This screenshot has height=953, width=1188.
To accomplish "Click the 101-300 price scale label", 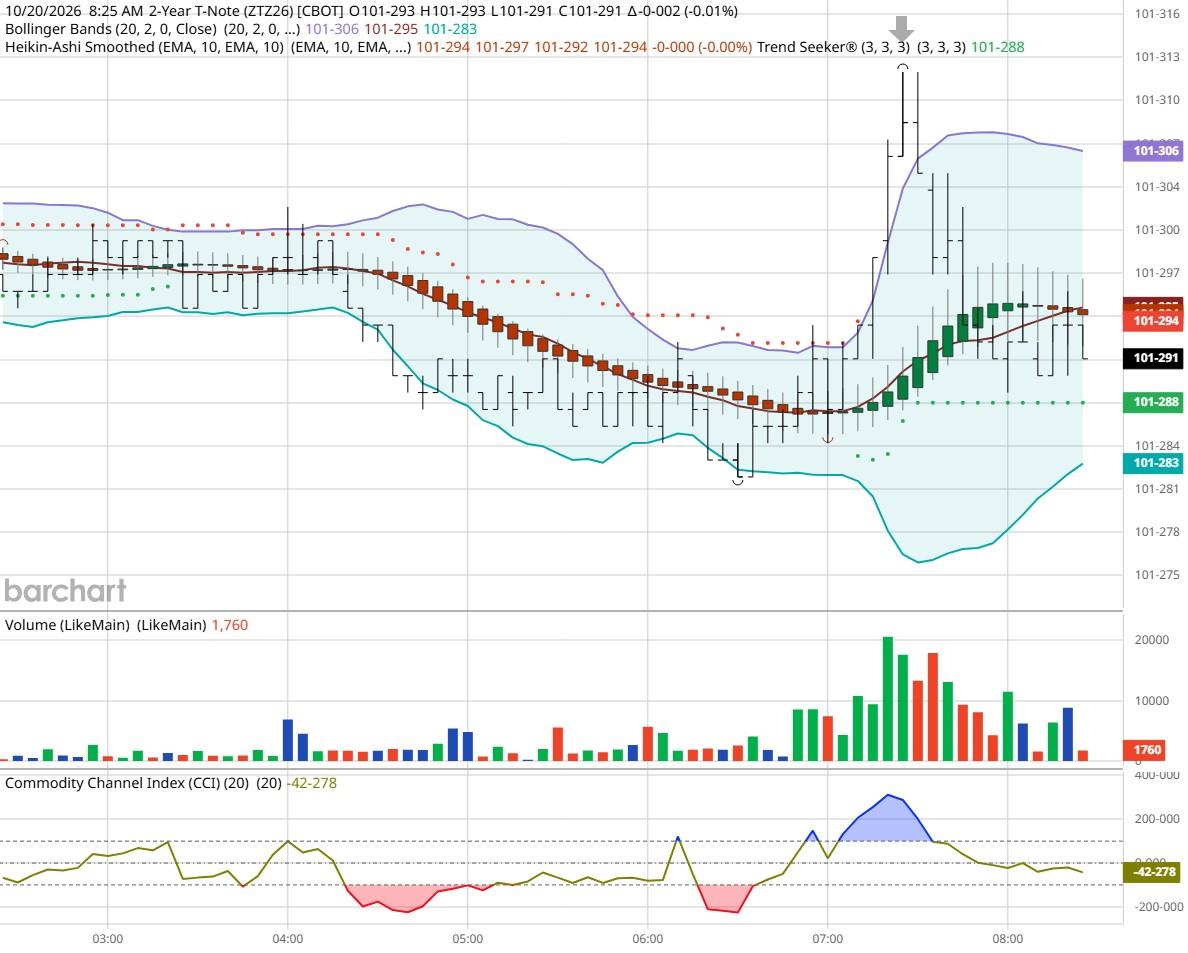I will (1157, 230).
